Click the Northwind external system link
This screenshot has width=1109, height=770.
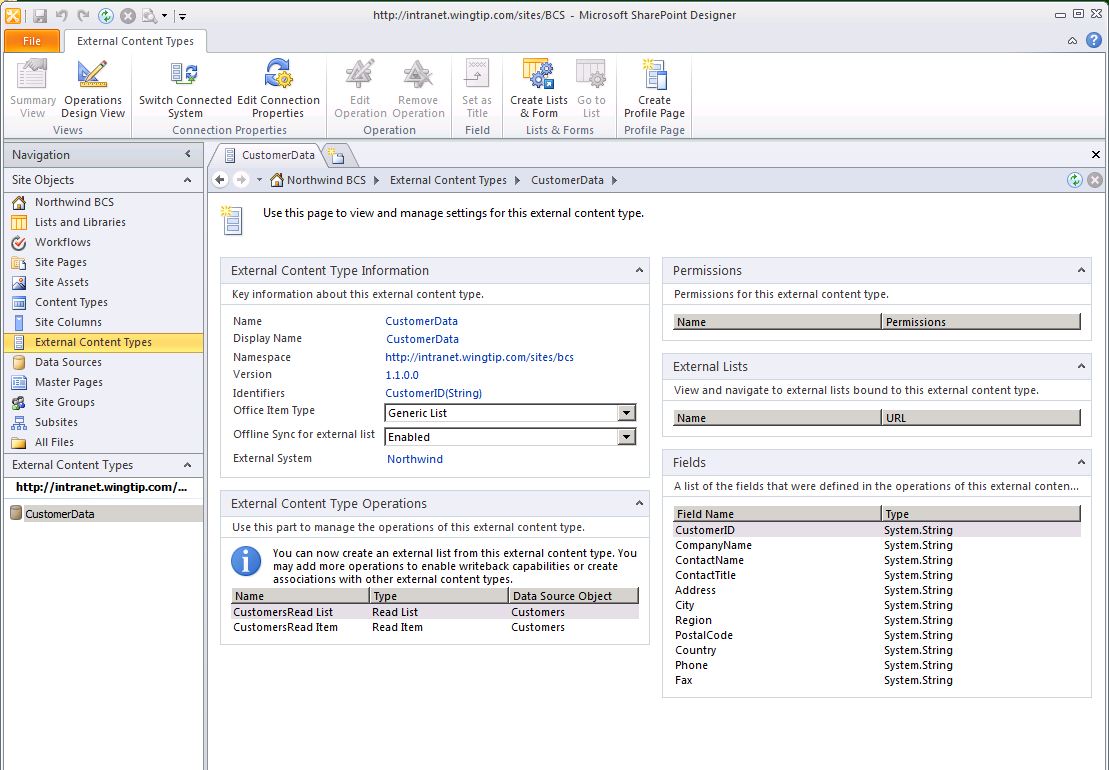(414, 459)
